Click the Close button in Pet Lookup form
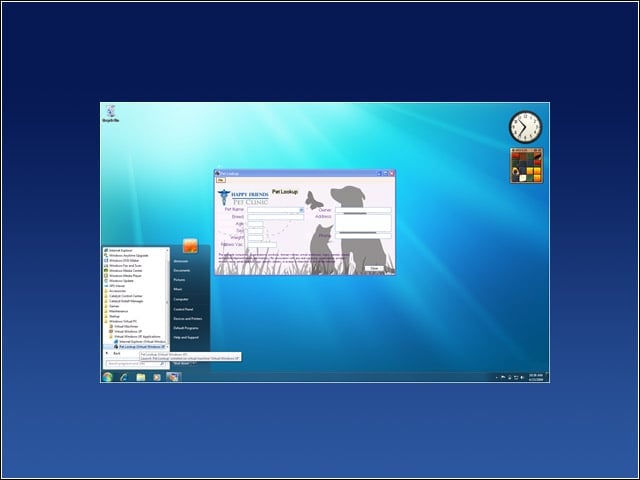 click(x=374, y=269)
